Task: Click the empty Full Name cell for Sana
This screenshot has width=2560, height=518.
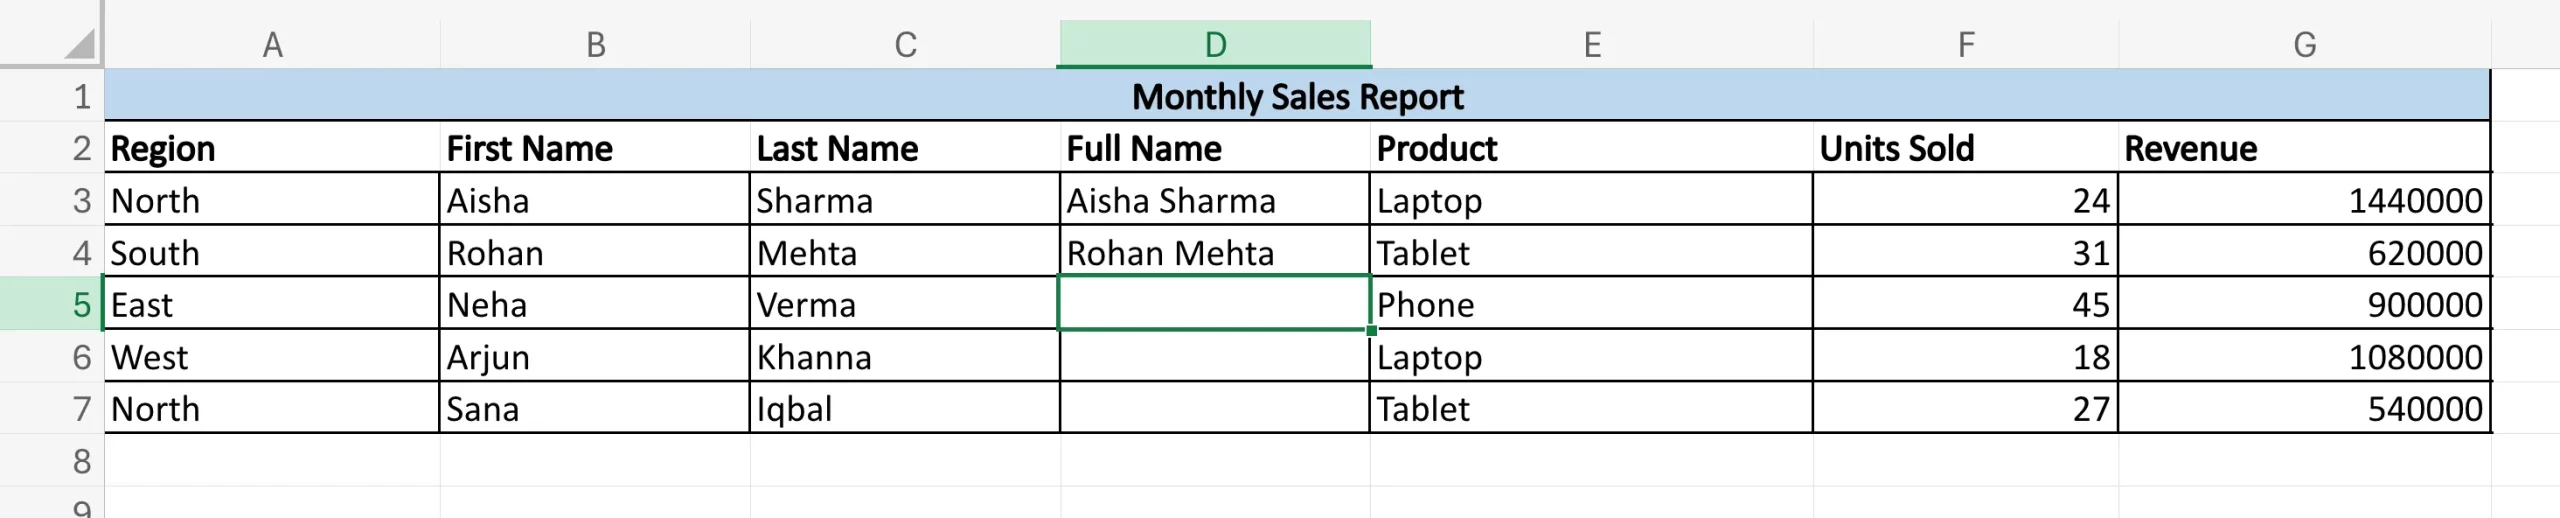Action: 1214,408
